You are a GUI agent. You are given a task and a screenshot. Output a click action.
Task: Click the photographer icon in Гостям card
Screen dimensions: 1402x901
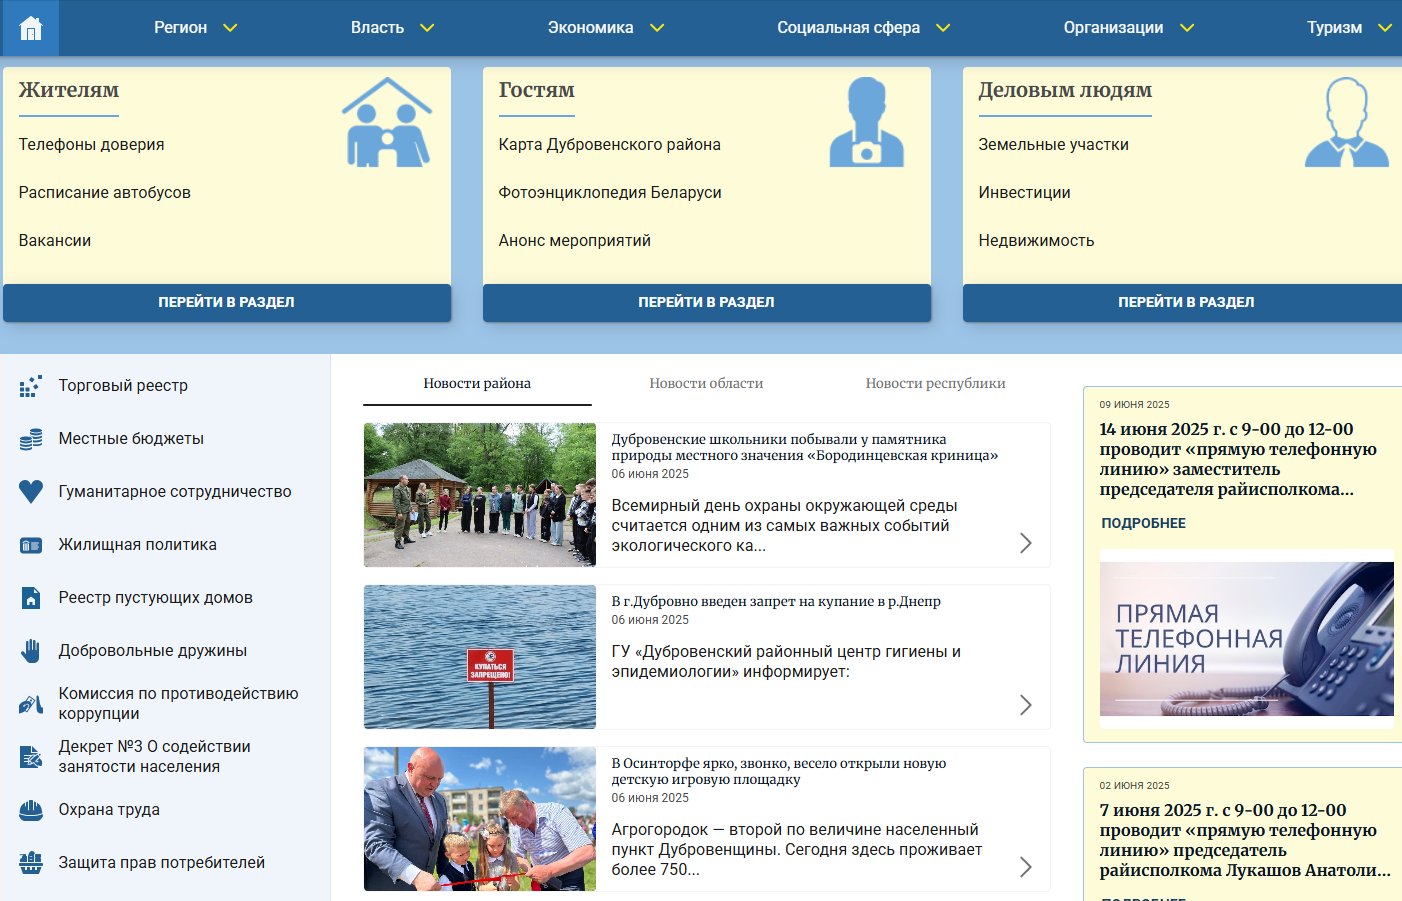(x=866, y=122)
